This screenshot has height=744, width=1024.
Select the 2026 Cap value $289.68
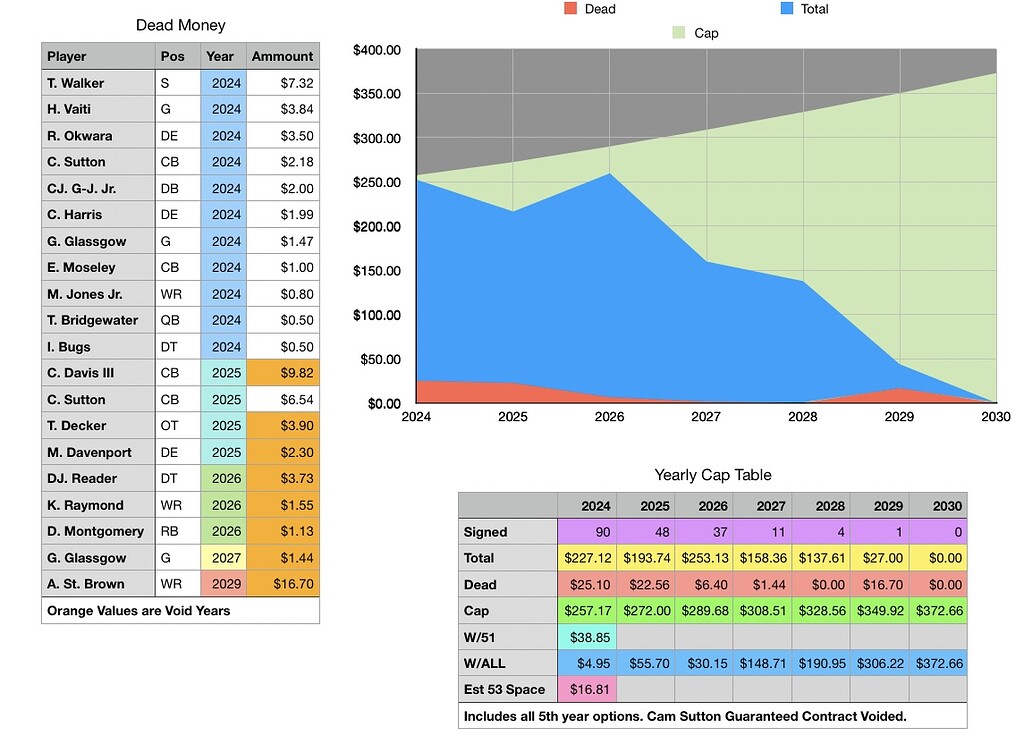click(x=703, y=610)
